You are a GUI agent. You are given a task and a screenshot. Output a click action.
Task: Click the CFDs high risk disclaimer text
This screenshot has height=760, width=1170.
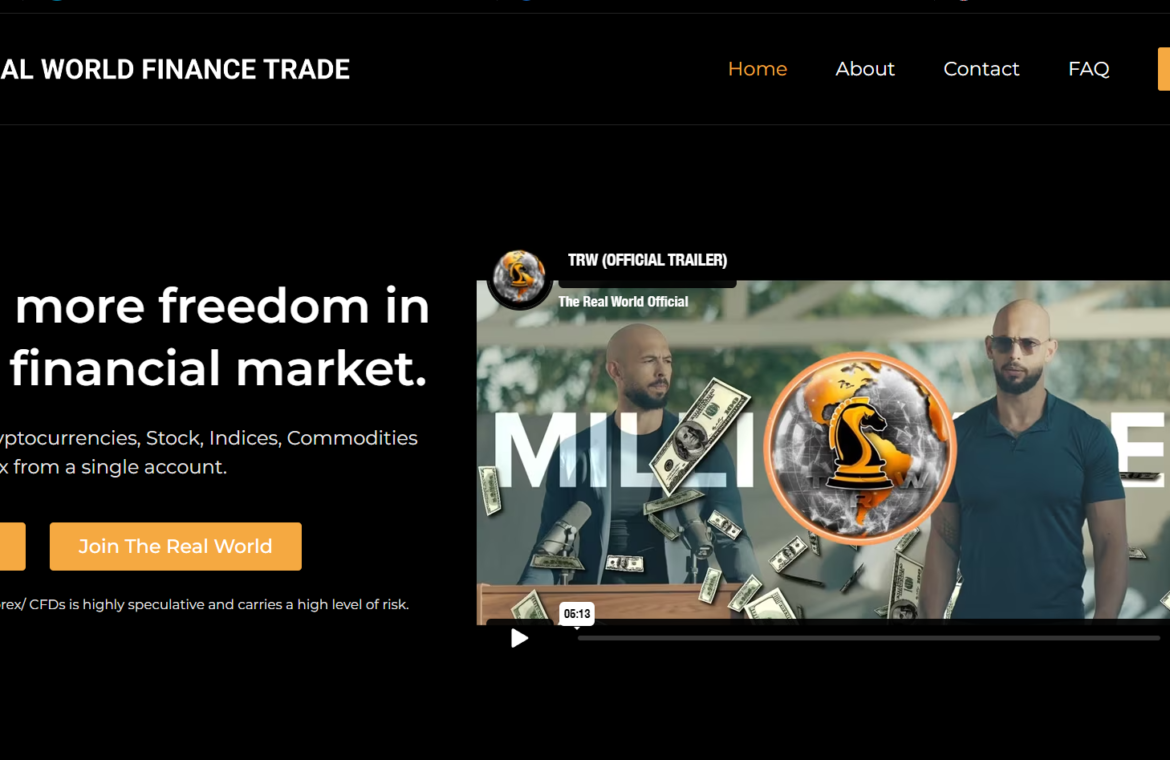coord(204,604)
